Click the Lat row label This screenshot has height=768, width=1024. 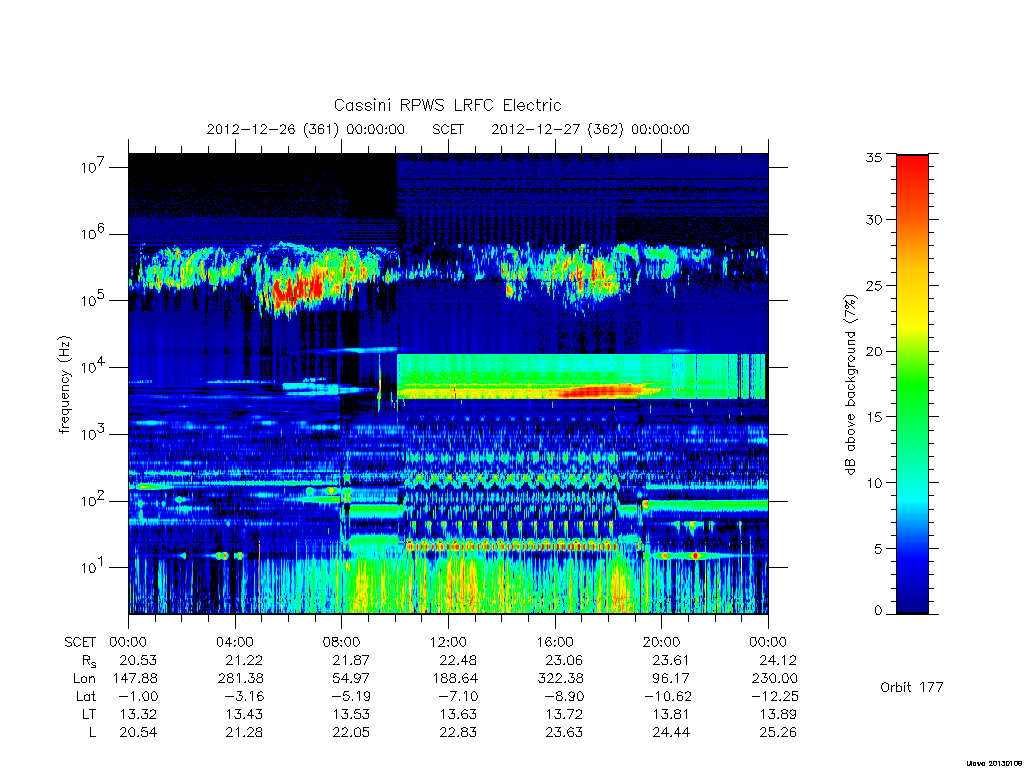coord(86,696)
